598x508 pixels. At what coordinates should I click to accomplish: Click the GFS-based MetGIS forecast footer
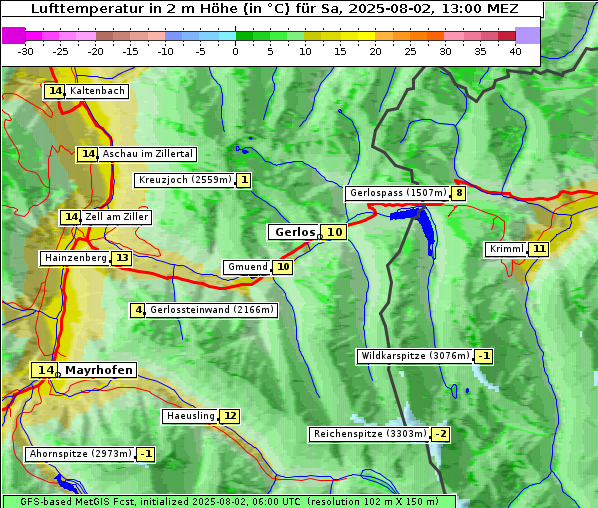(229, 502)
